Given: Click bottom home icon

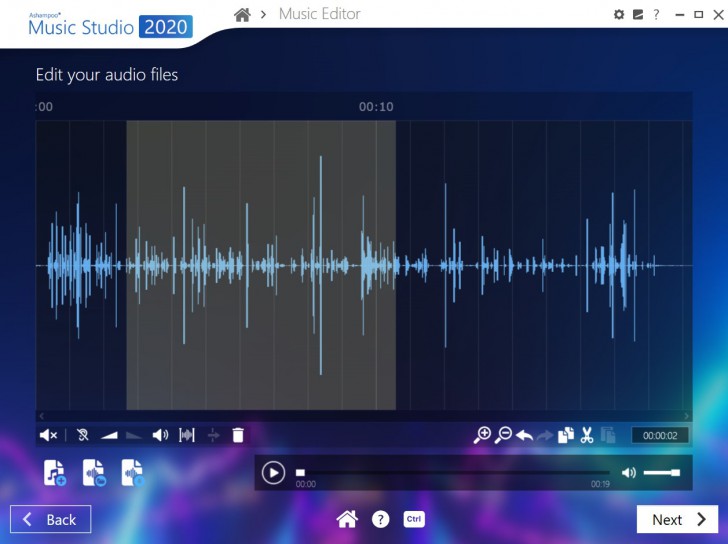Looking at the screenshot, I should coord(347,519).
